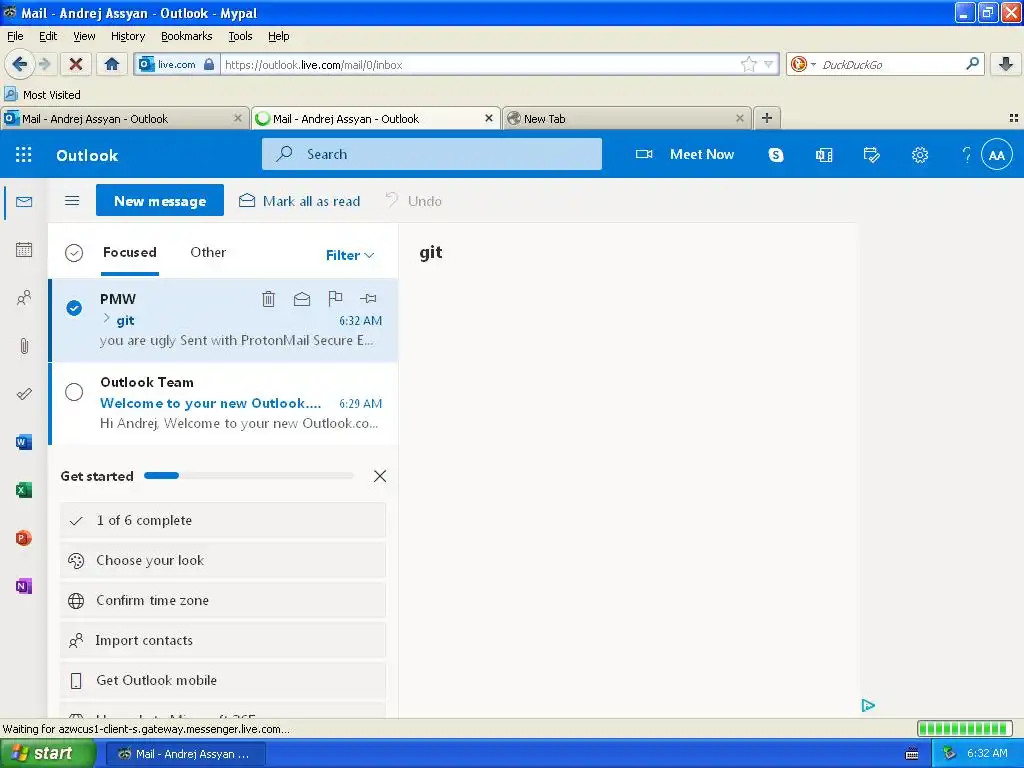This screenshot has height=768, width=1024.
Task: Launch Word from the sidebar
Action: pyautogui.click(x=24, y=442)
